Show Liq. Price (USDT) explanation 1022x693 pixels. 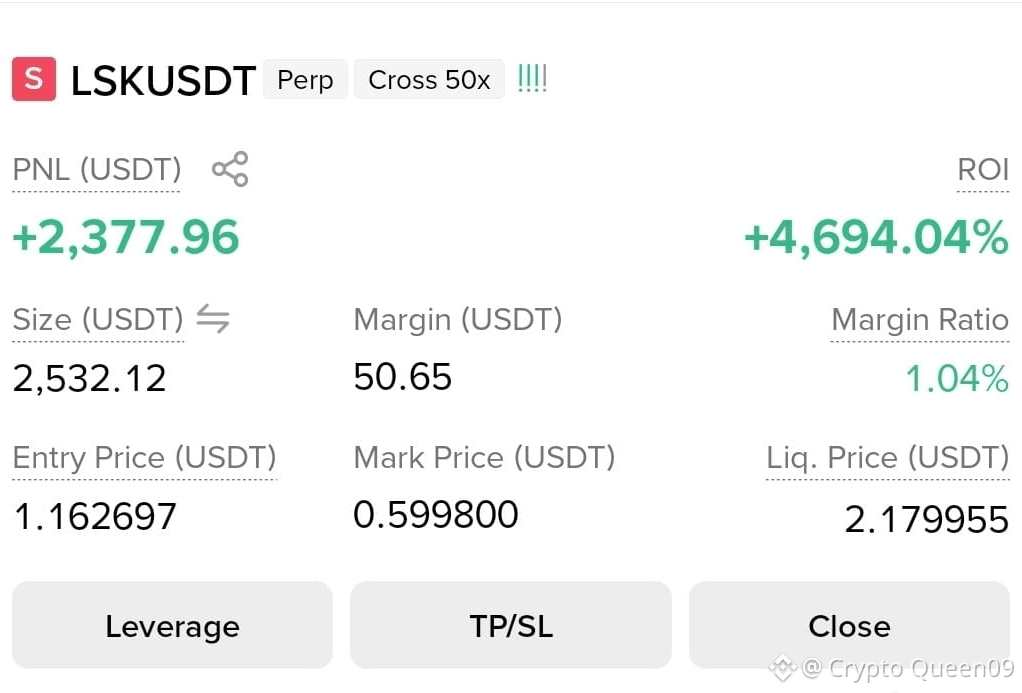888,457
